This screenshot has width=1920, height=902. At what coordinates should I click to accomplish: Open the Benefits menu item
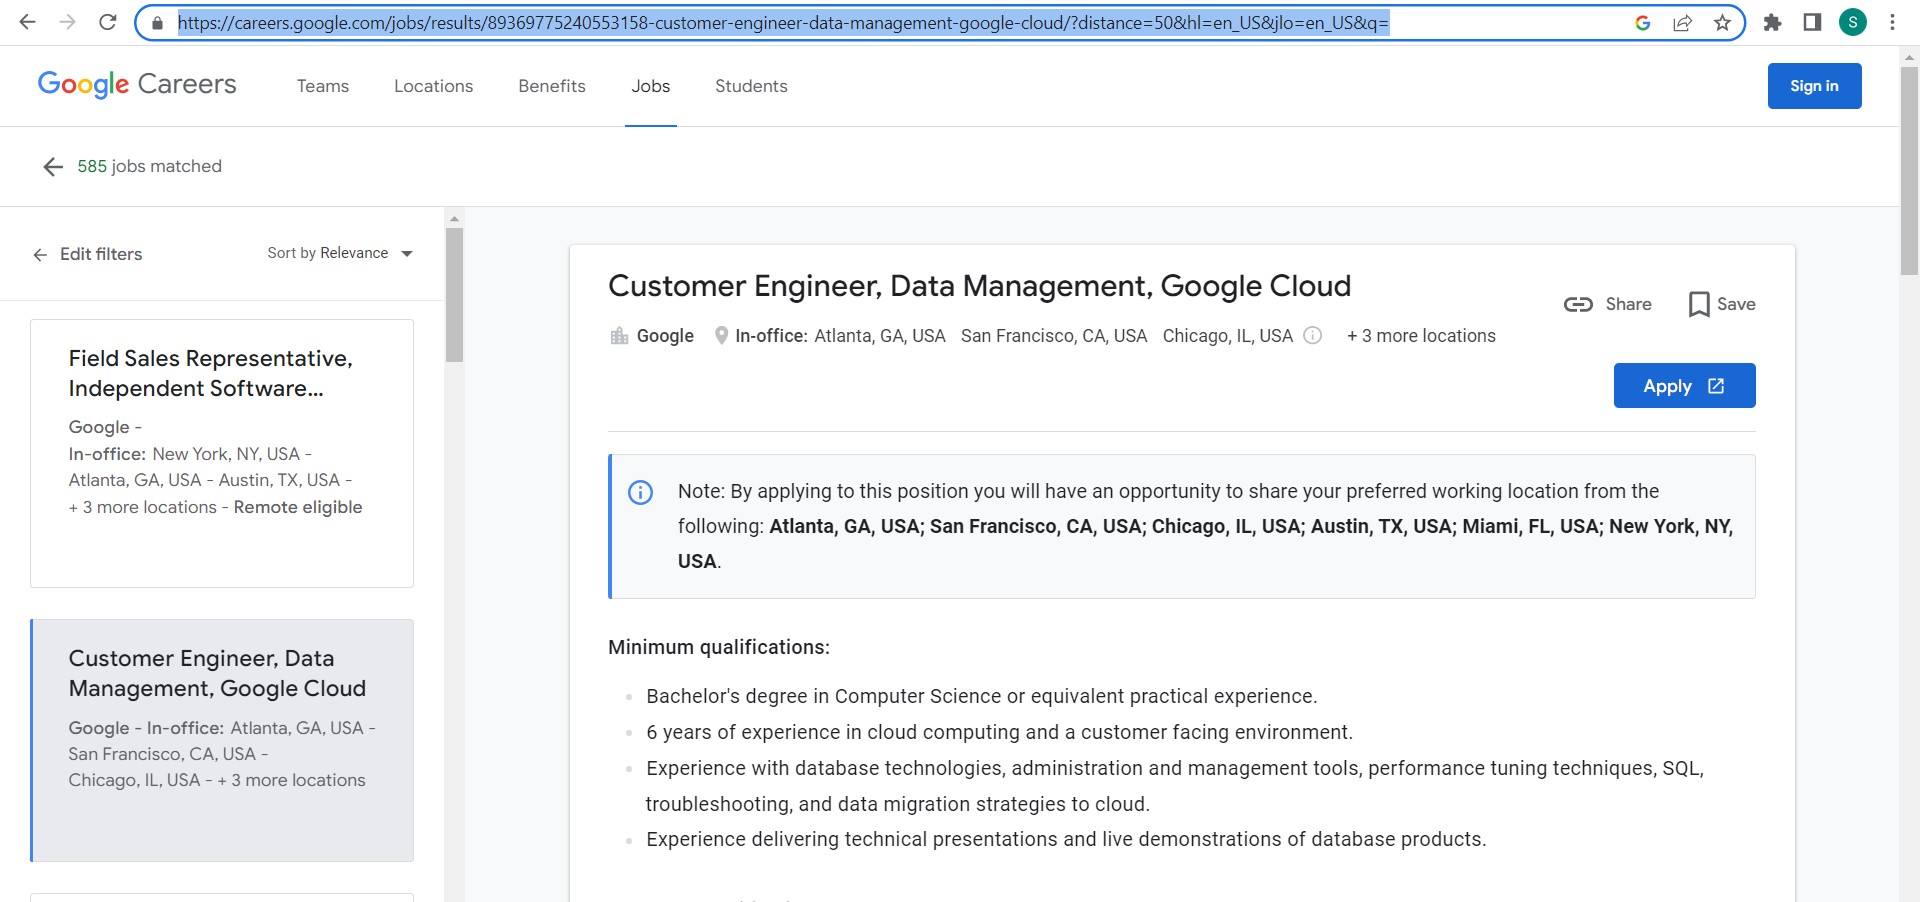coord(552,86)
